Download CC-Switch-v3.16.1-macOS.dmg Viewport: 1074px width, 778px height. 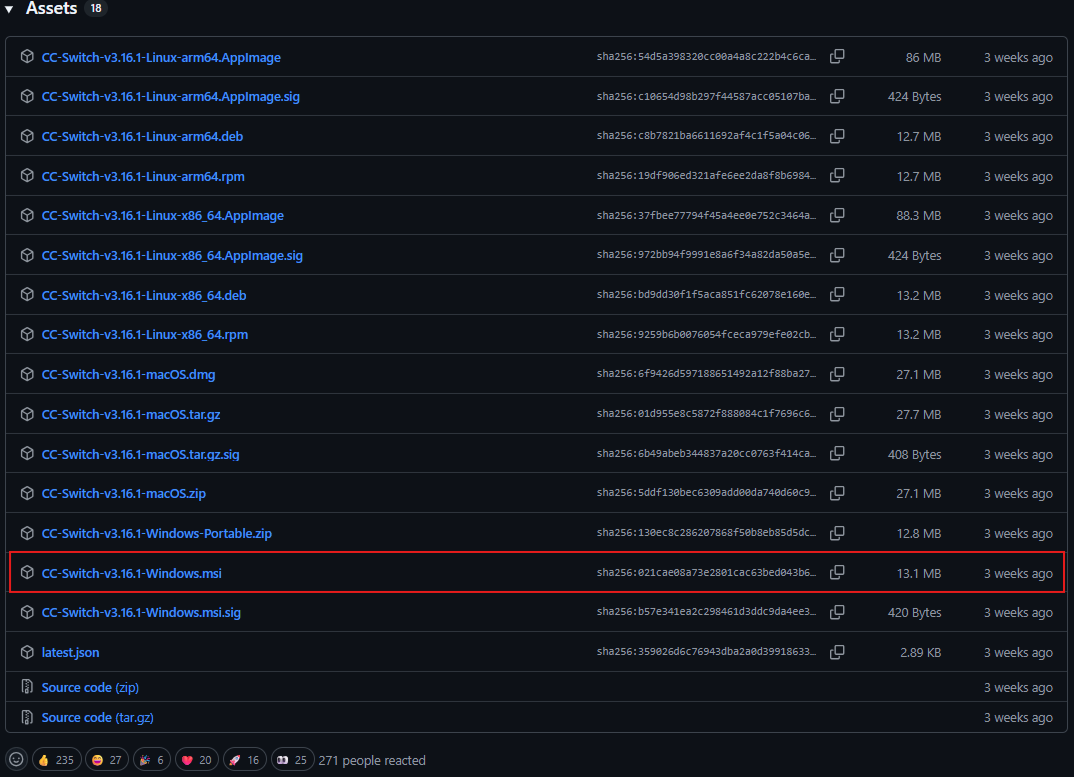pos(128,375)
